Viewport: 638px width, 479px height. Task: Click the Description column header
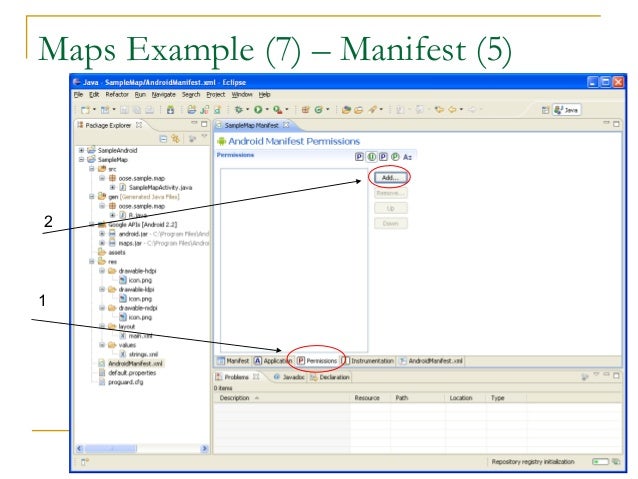282,398
